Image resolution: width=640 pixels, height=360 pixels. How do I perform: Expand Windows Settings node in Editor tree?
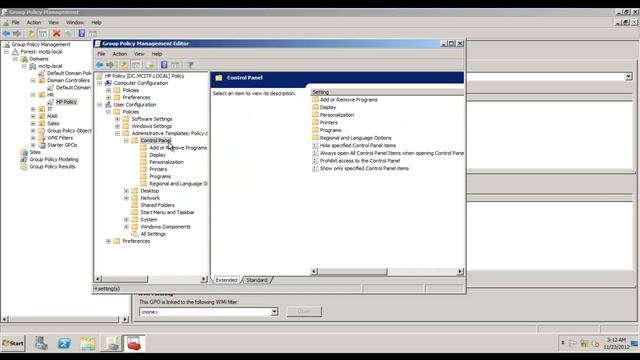[118, 126]
